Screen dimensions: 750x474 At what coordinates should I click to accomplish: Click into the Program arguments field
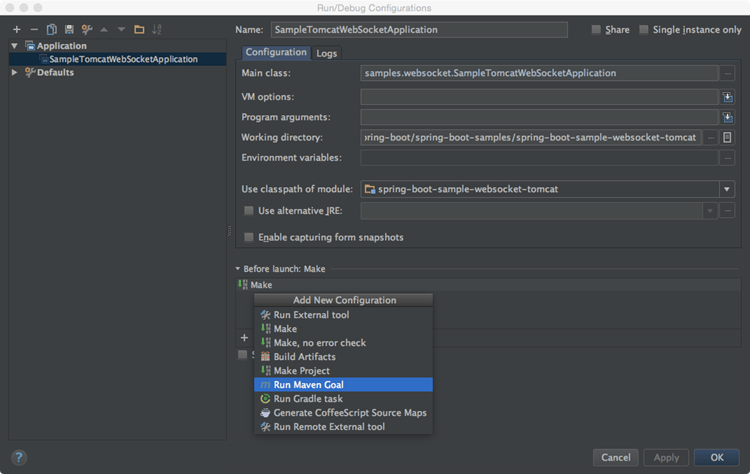[540, 117]
